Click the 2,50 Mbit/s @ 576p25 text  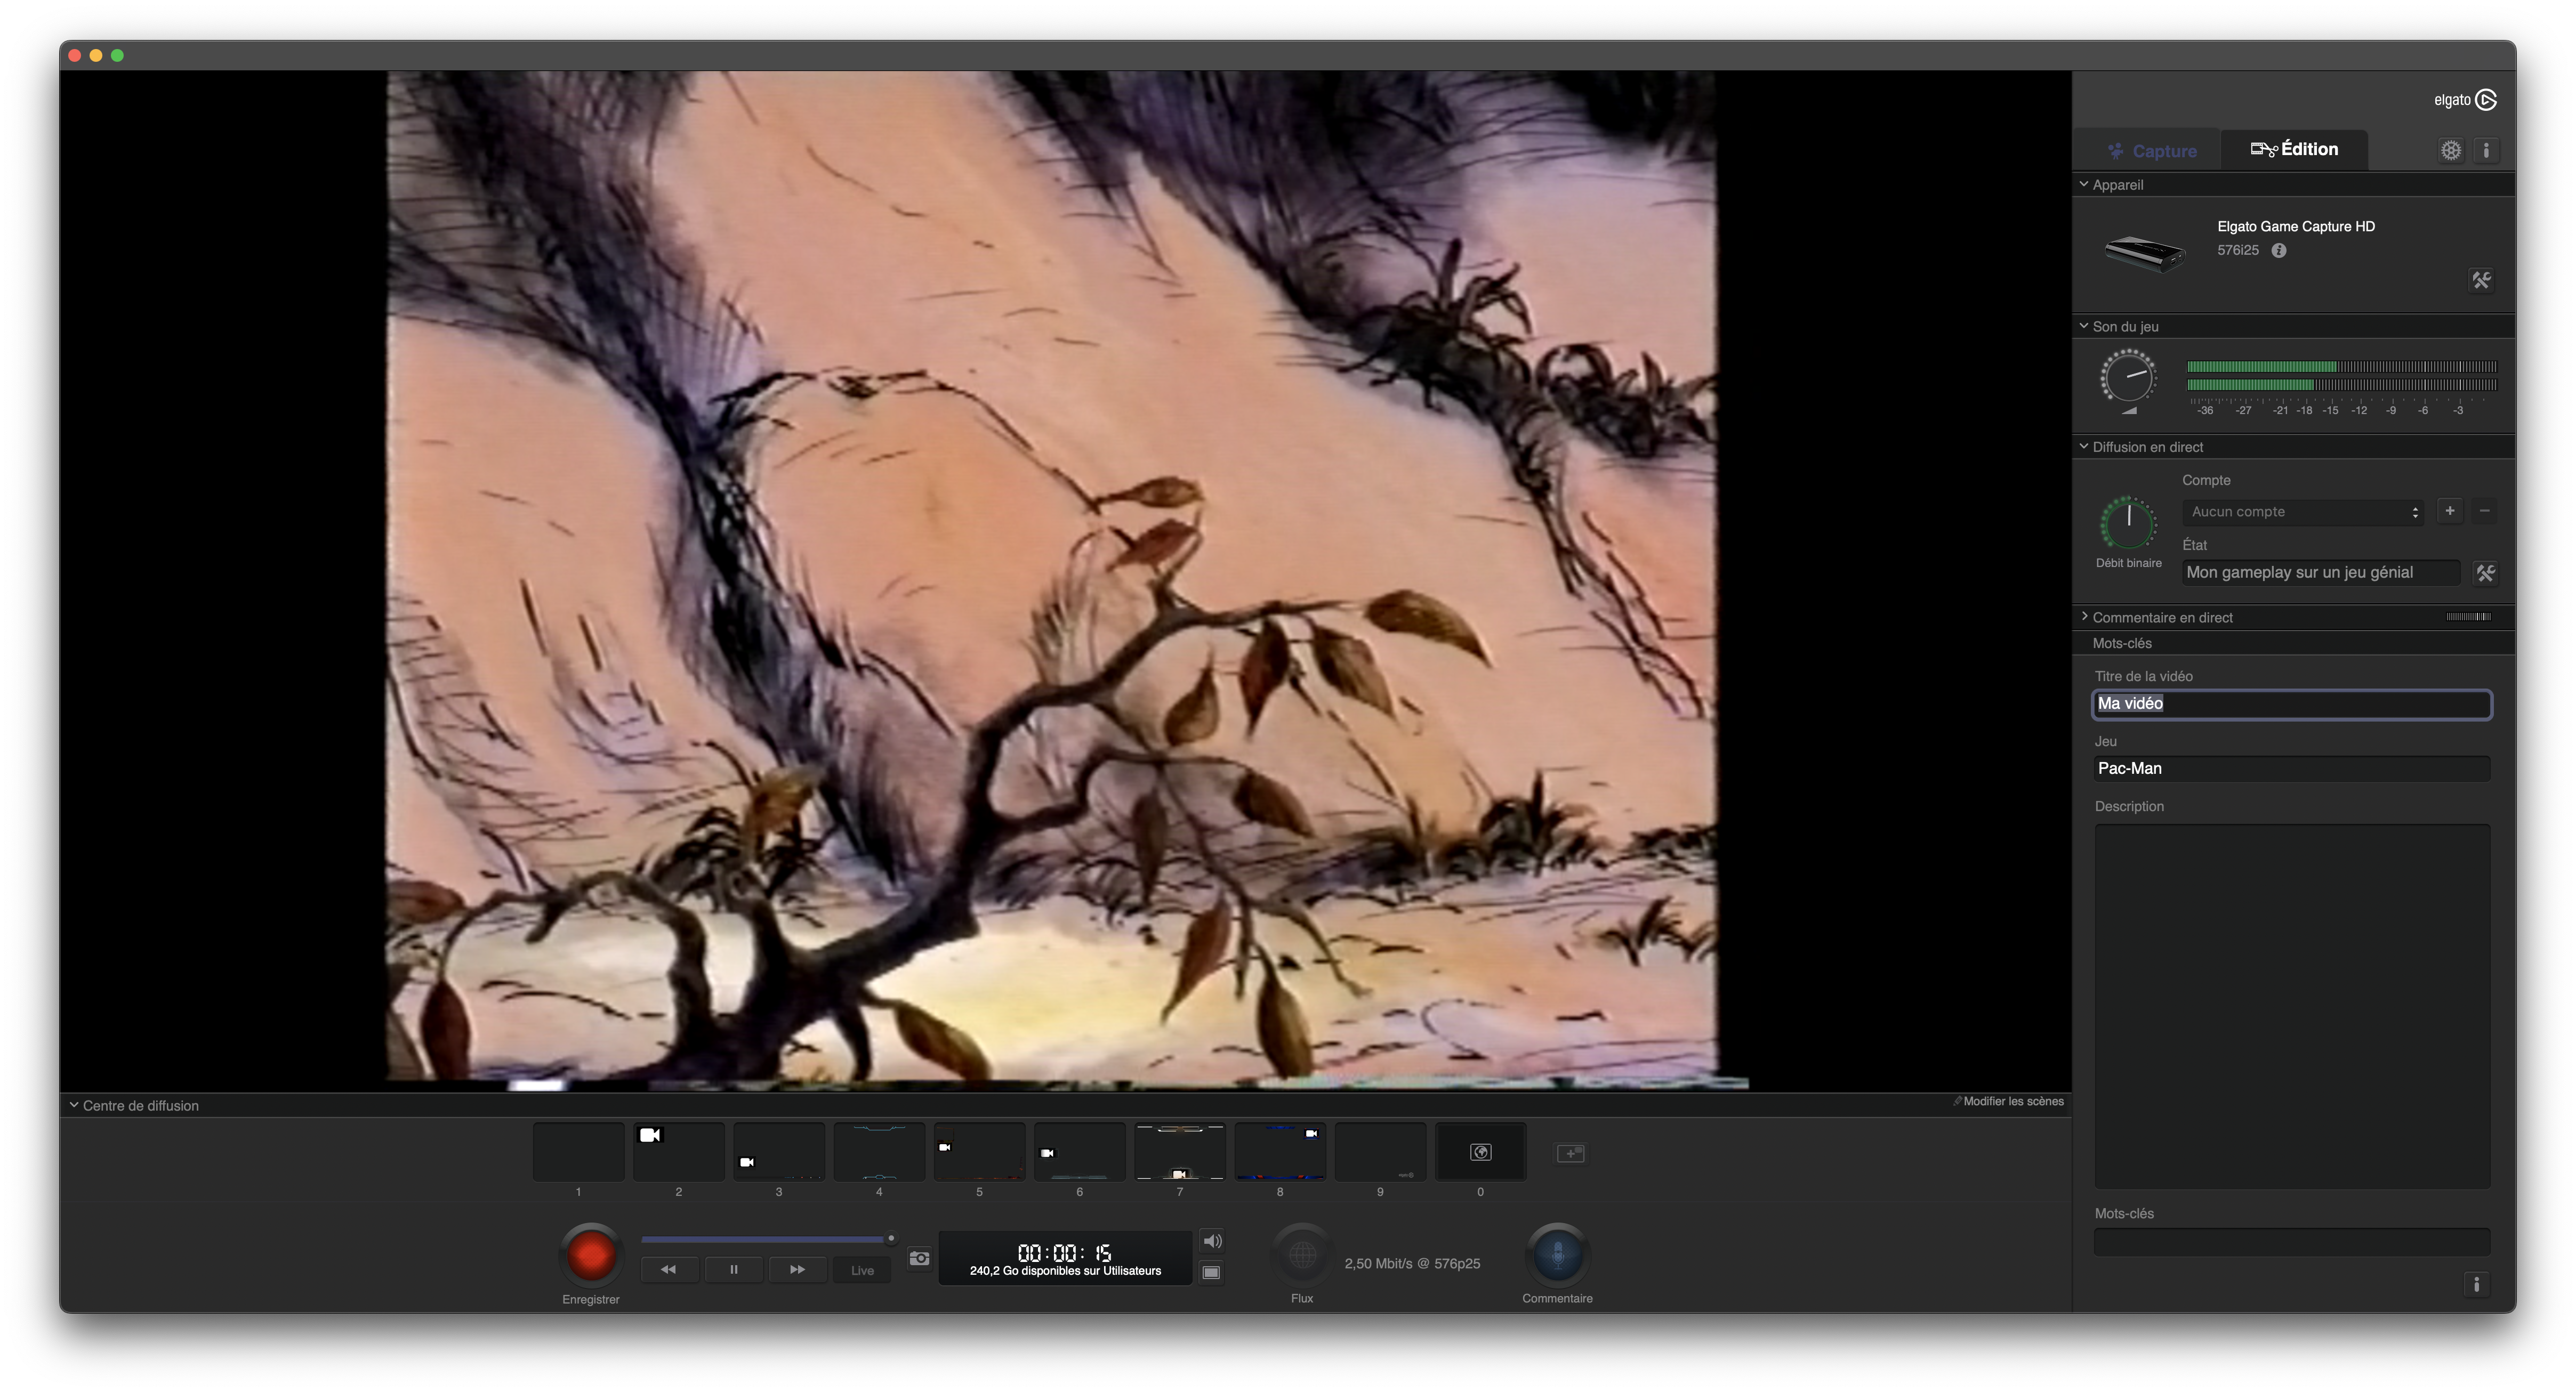[x=1412, y=1264]
